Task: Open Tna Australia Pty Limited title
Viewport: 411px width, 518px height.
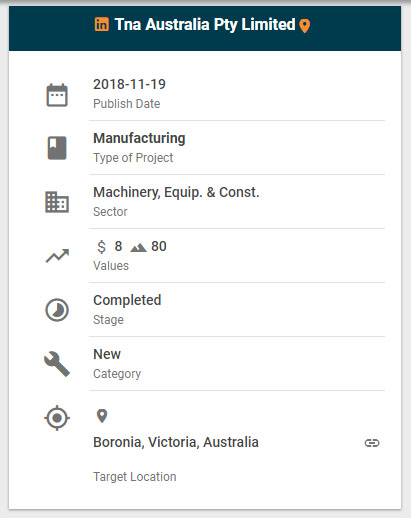Action: click(x=205, y=24)
